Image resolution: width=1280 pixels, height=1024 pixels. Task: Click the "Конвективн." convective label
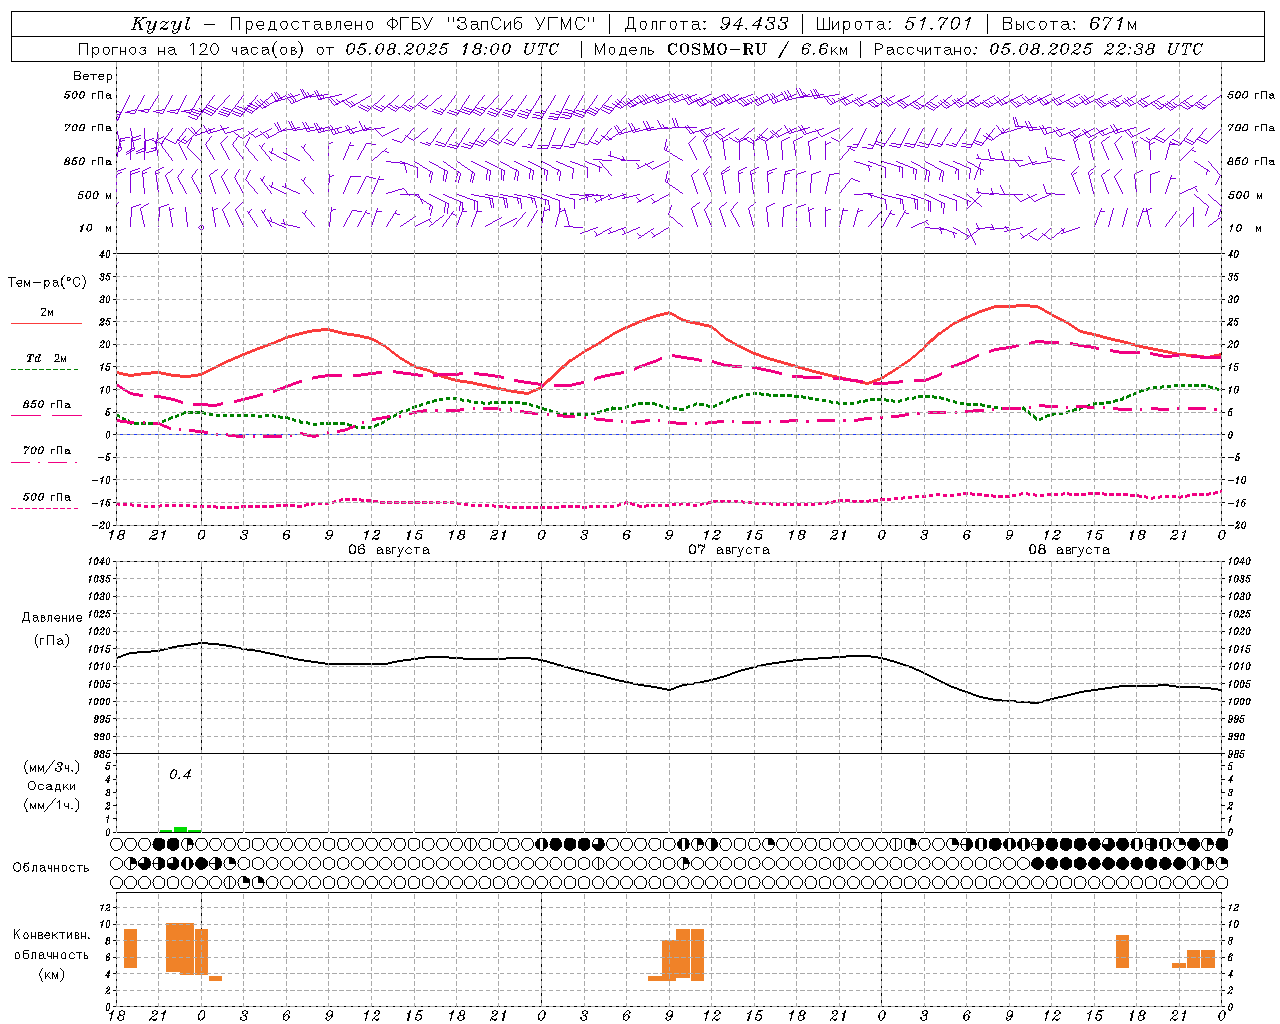coord(52,935)
